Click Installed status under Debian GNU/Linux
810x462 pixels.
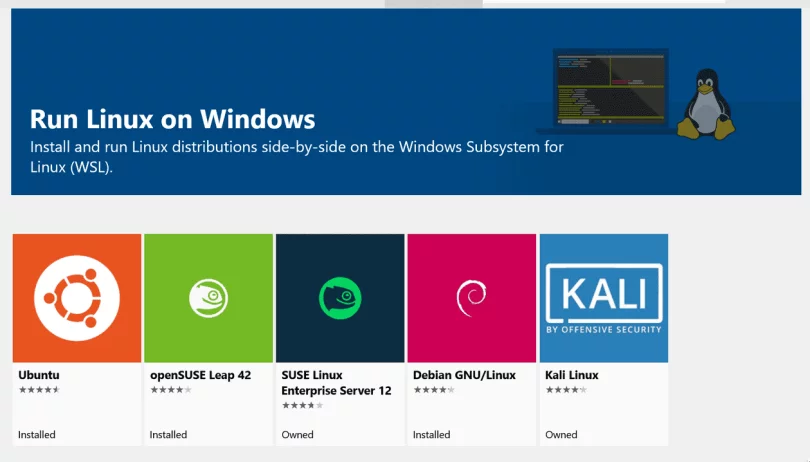(x=431, y=435)
